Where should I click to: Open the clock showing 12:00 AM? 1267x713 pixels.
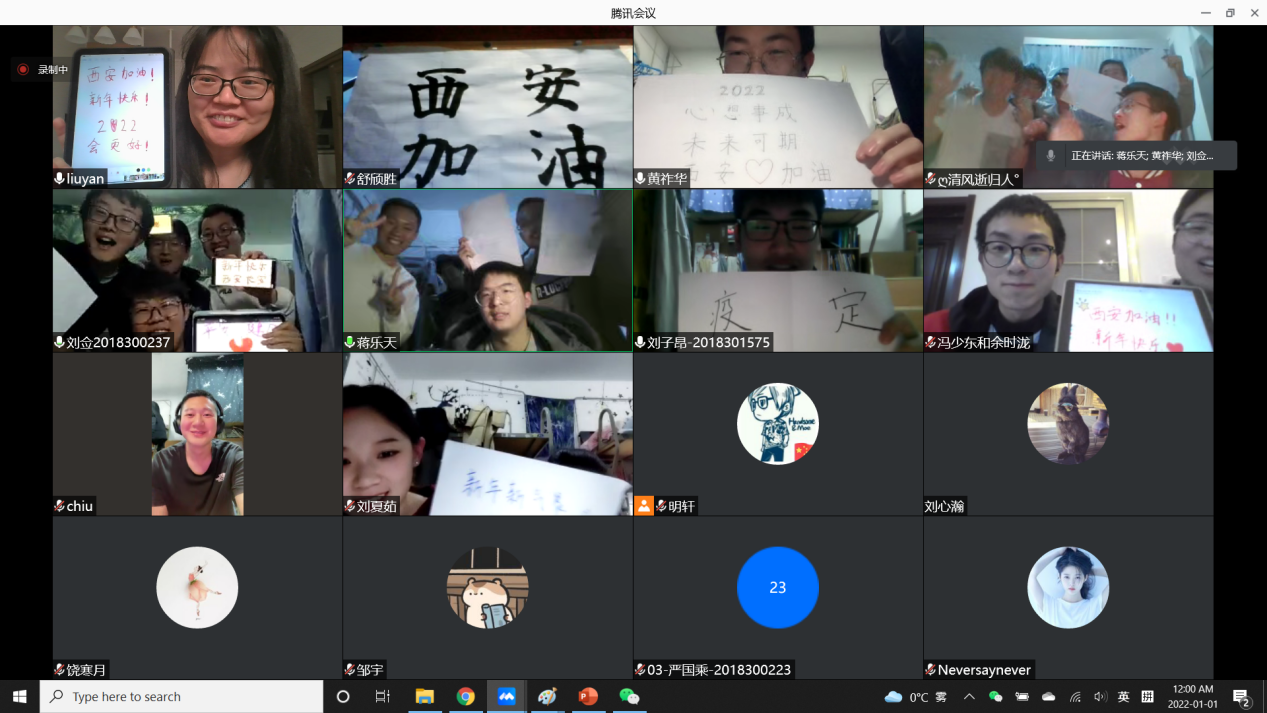(x=1192, y=697)
